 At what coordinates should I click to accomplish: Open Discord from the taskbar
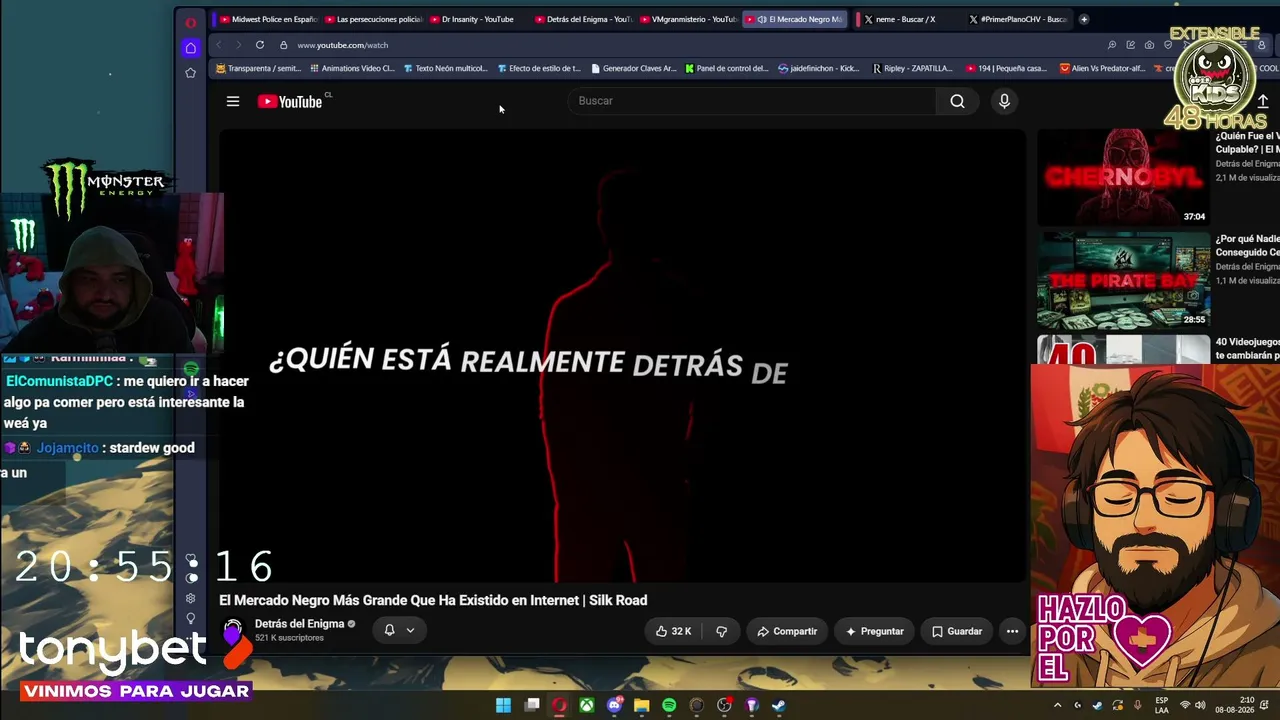(614, 705)
